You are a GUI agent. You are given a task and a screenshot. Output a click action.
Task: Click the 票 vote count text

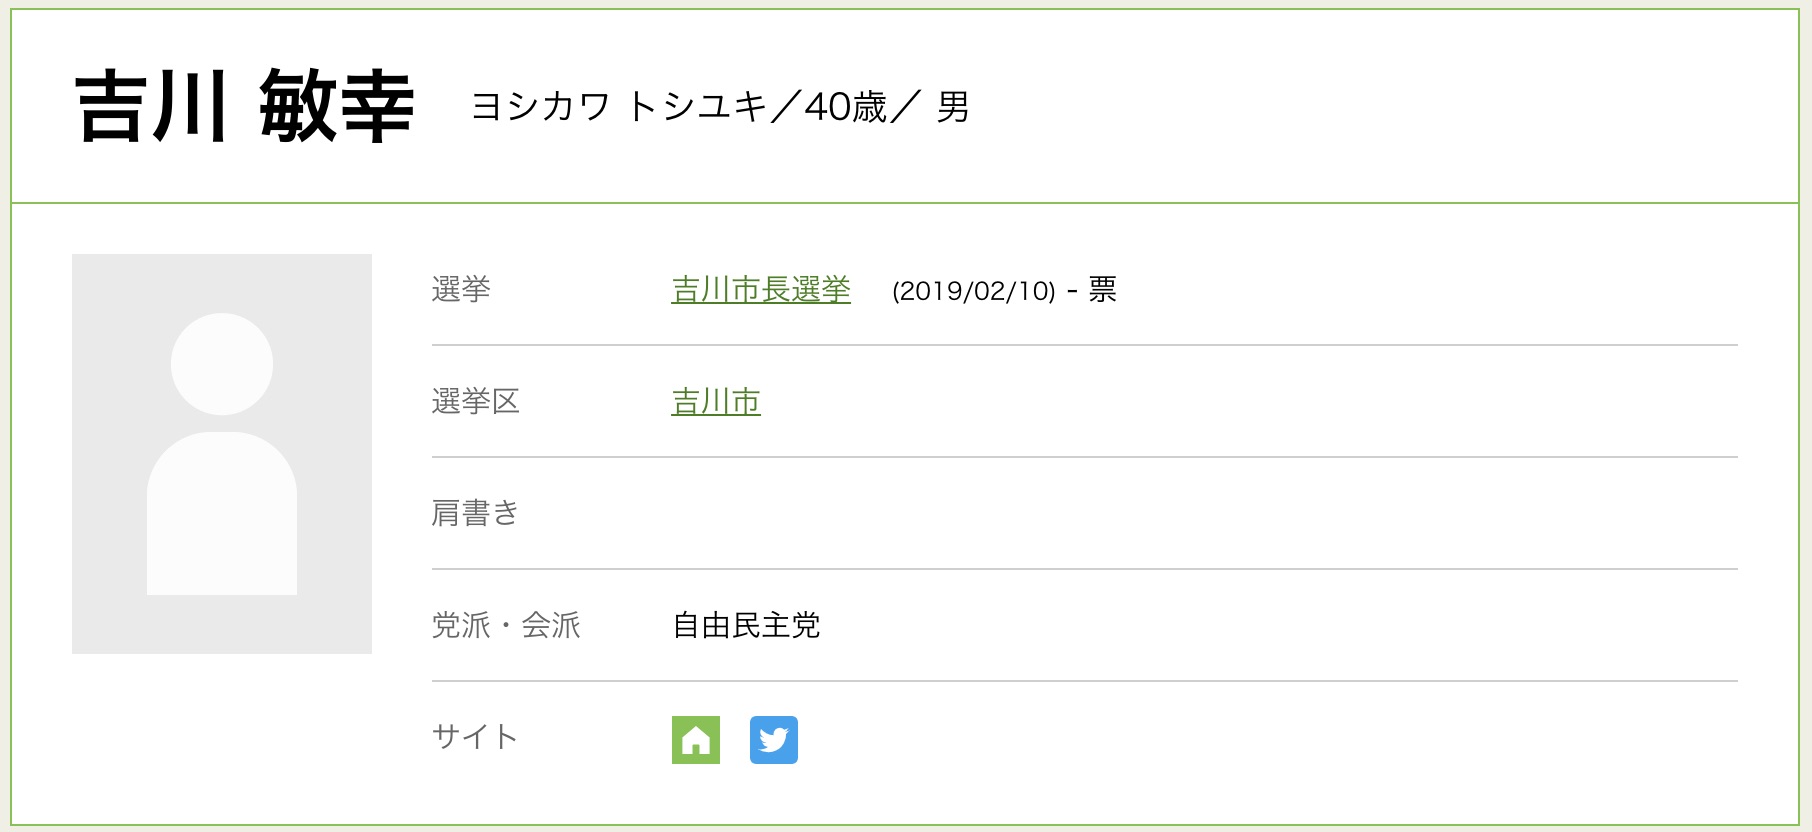(x=1103, y=290)
